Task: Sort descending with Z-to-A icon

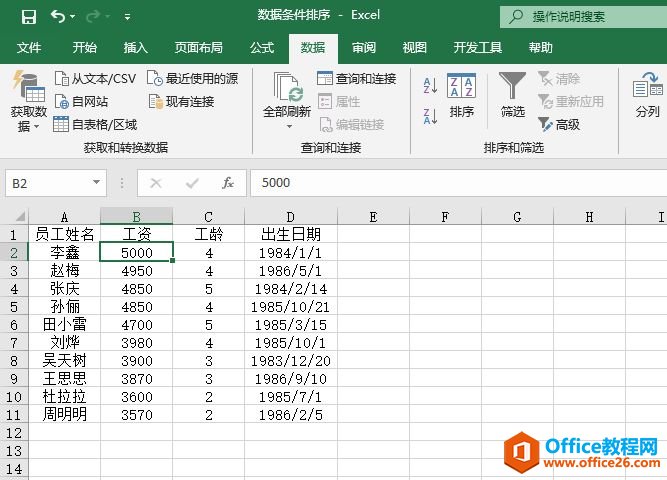Action: pos(430,116)
